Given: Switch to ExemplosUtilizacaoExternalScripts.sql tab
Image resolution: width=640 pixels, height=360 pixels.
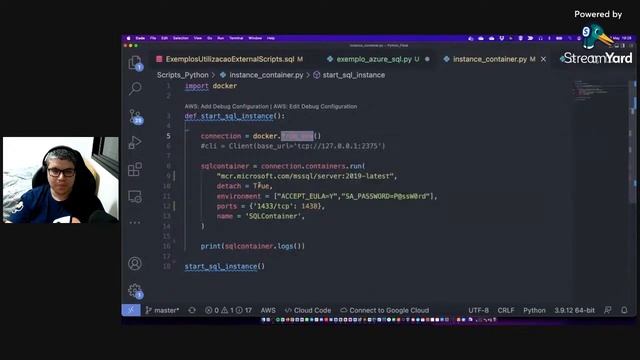Looking at the screenshot, I should point(230,59).
